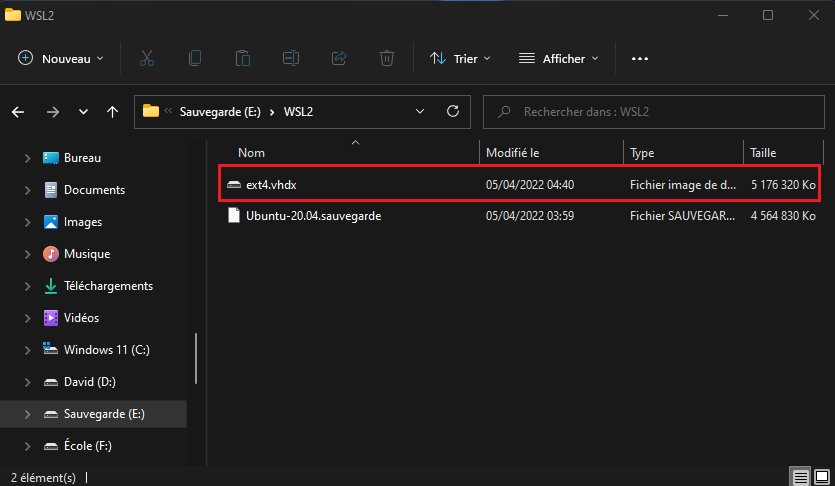The height and width of the screenshot is (486, 835).
Task: Click the Cut scissors icon
Action: (146, 58)
